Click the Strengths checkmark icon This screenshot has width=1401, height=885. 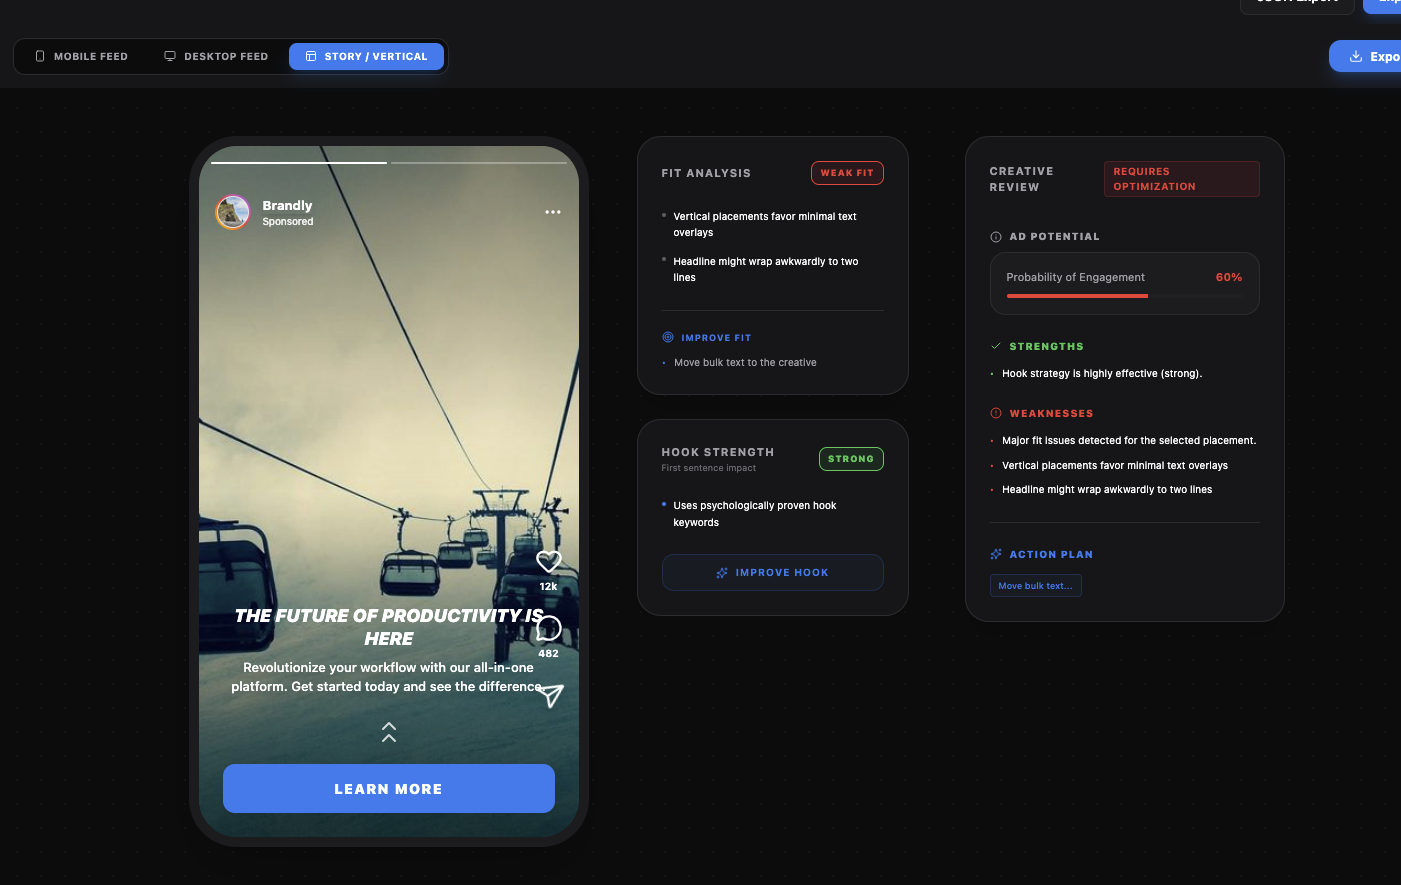[x=996, y=346]
